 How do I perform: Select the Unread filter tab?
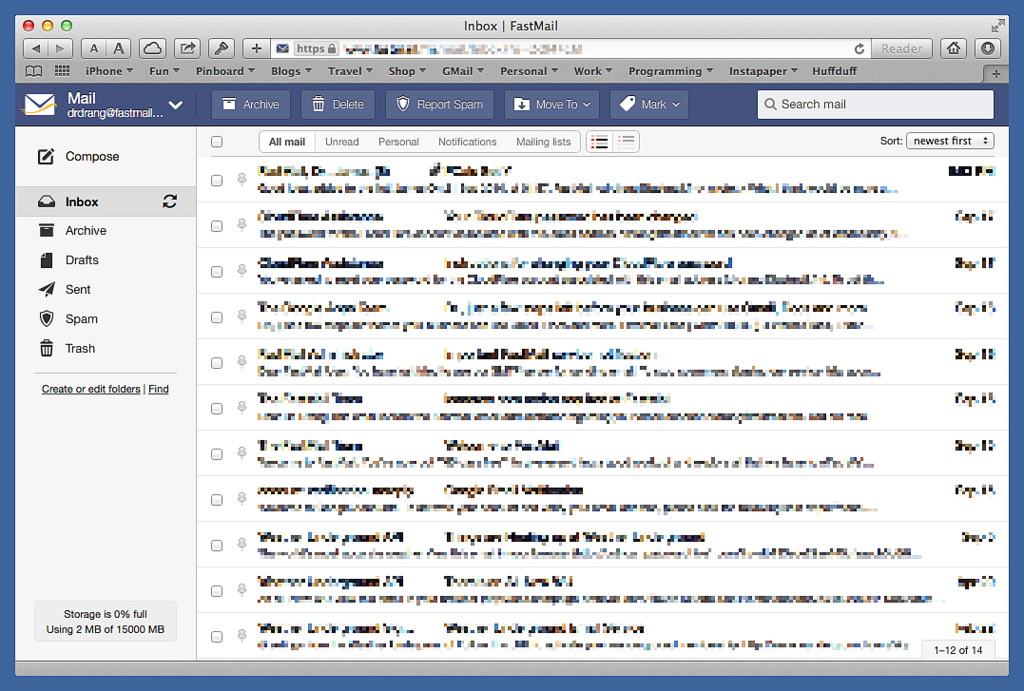[x=342, y=142]
